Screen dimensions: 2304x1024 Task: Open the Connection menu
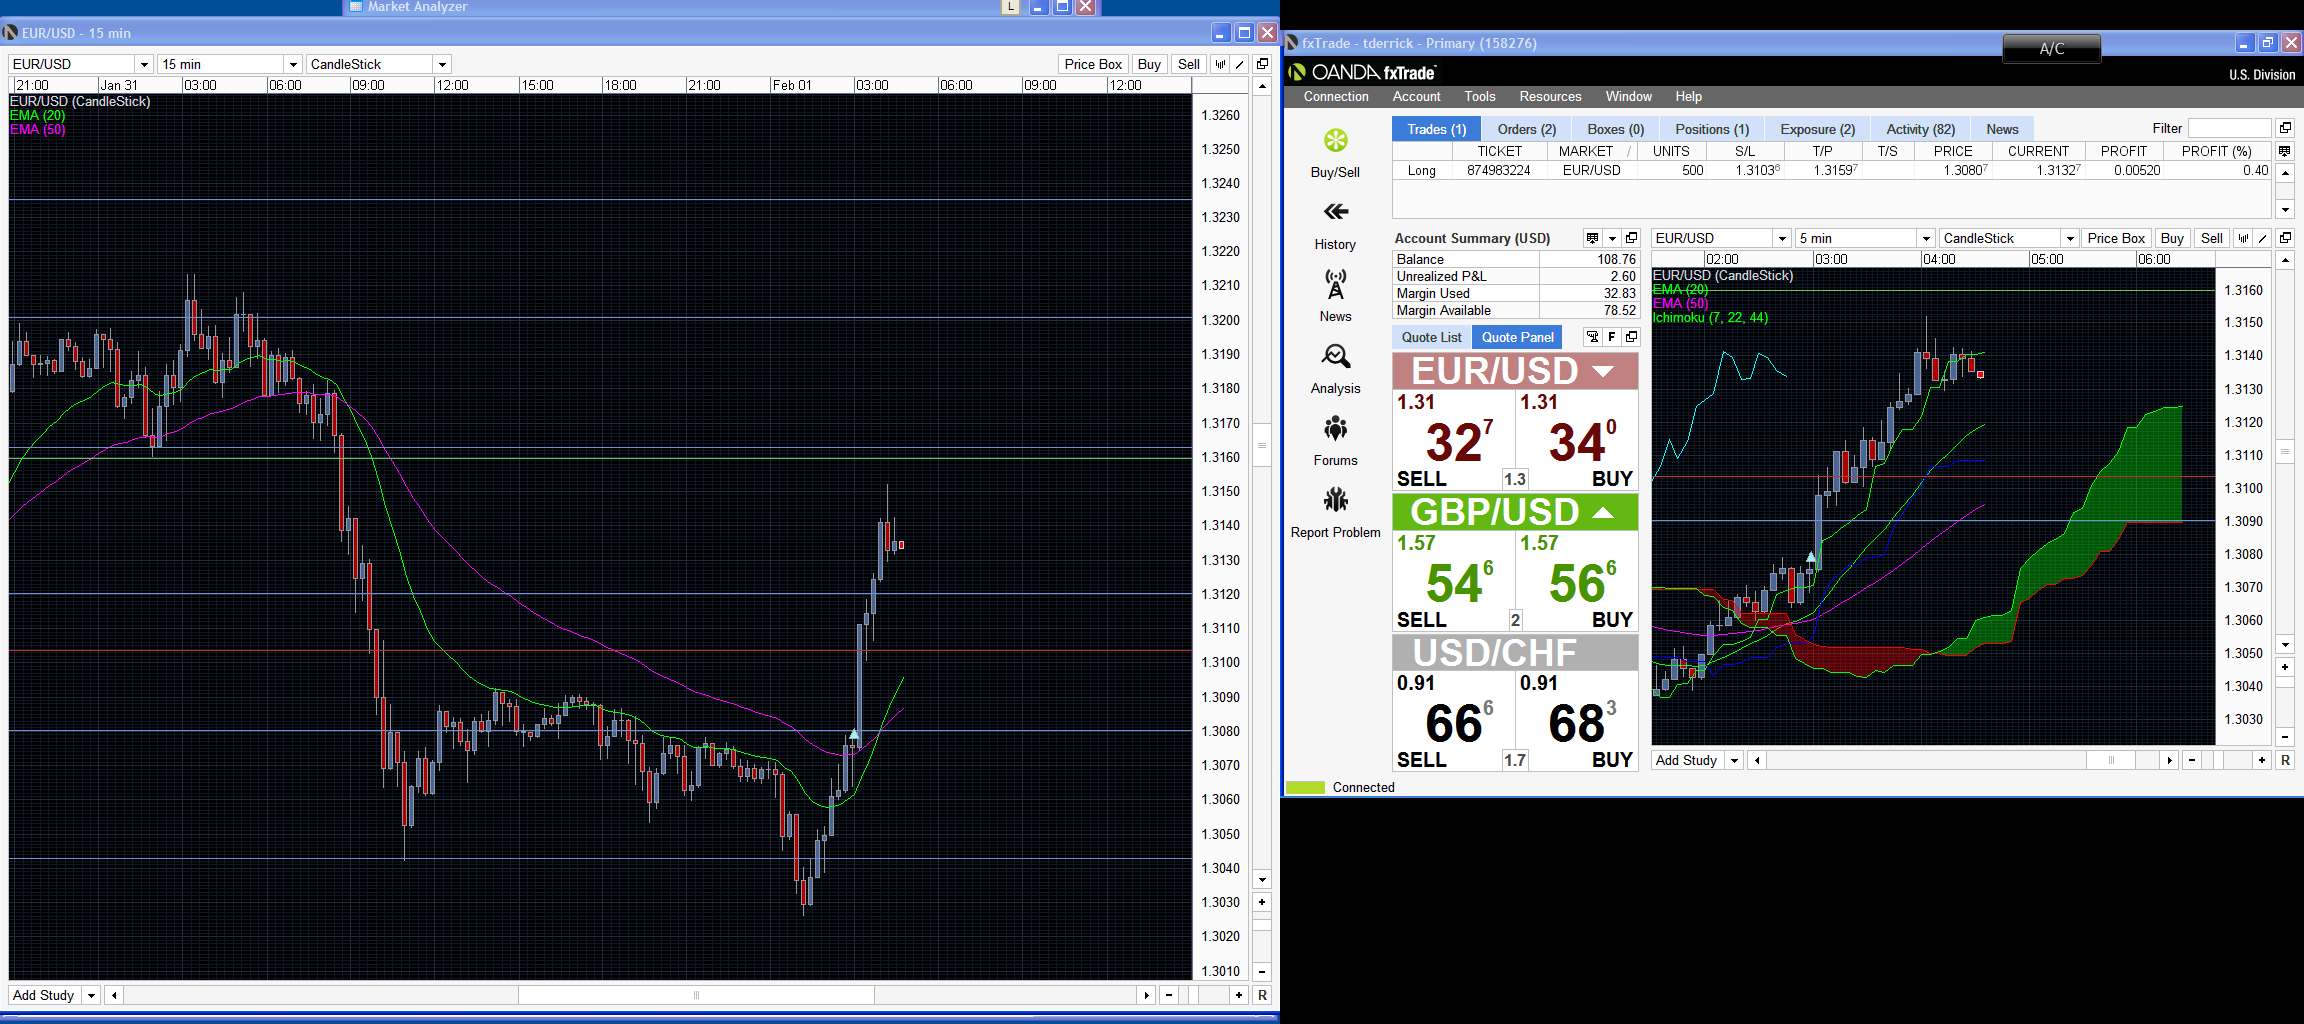(1336, 96)
